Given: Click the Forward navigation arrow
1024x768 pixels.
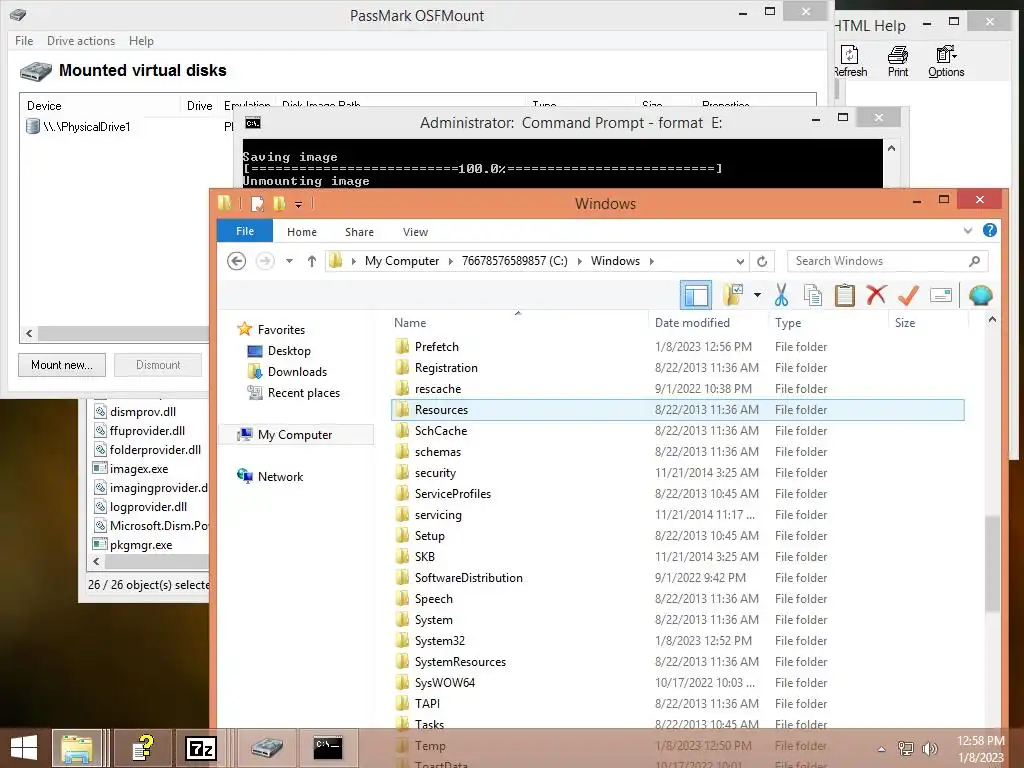Looking at the screenshot, I should (264, 261).
